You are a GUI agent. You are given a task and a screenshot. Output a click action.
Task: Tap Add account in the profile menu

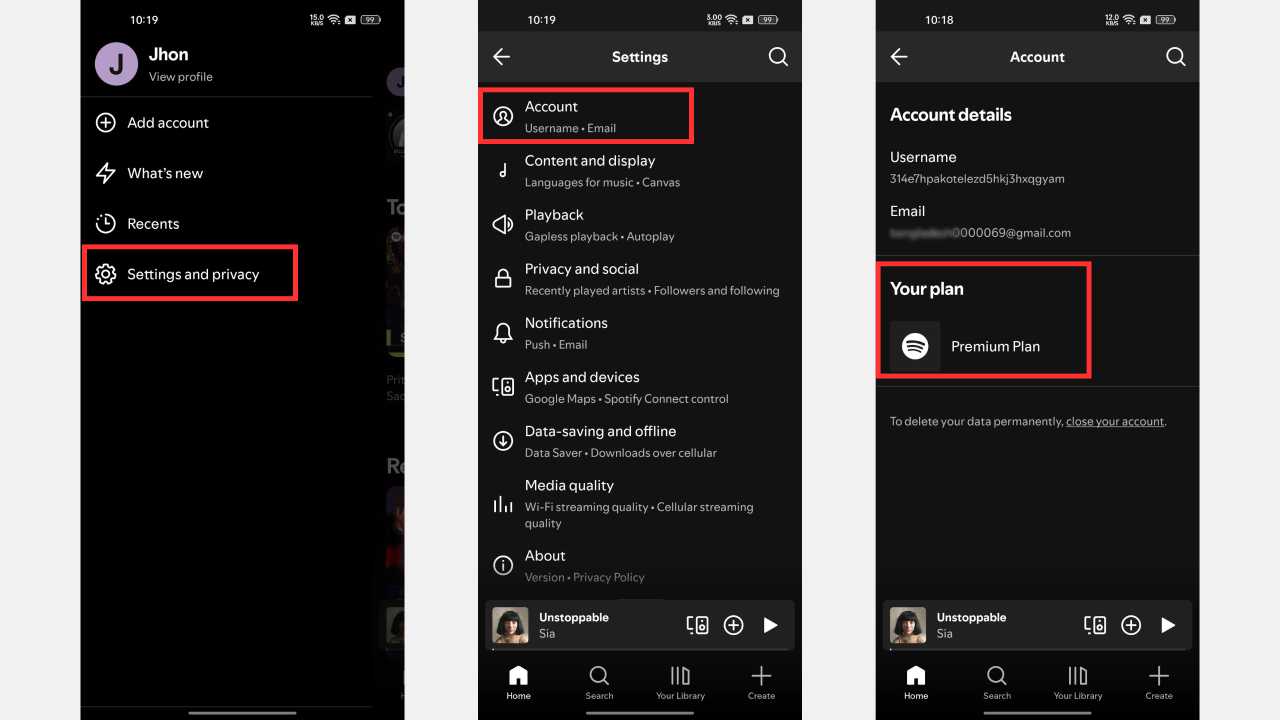pyautogui.click(x=167, y=123)
